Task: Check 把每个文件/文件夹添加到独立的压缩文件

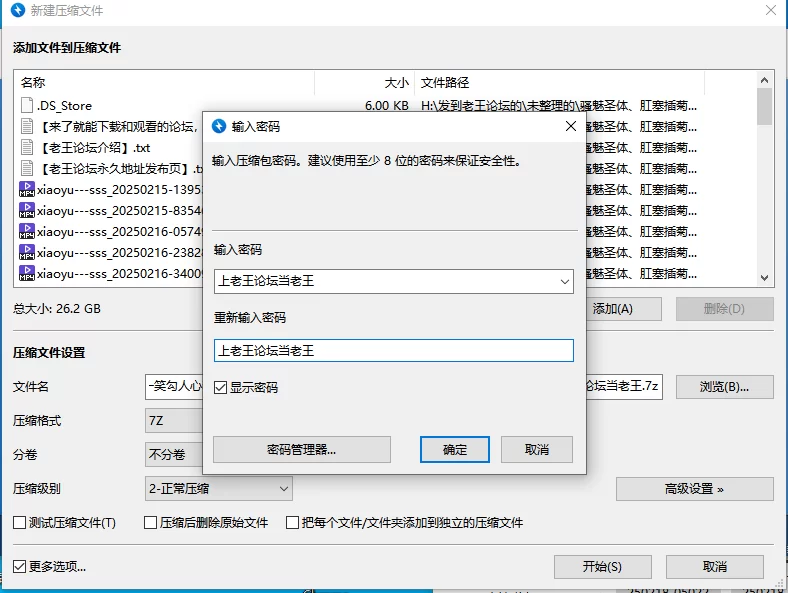Action: [292, 523]
